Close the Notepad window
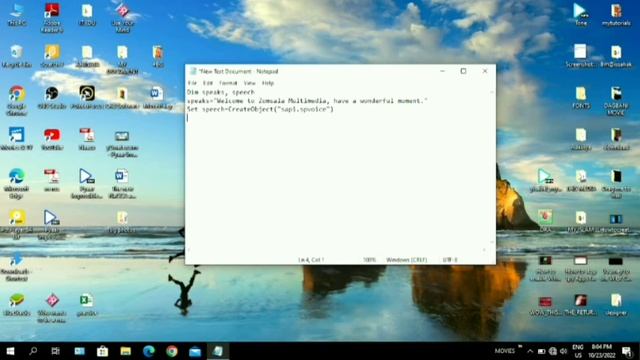 pyautogui.click(x=485, y=71)
